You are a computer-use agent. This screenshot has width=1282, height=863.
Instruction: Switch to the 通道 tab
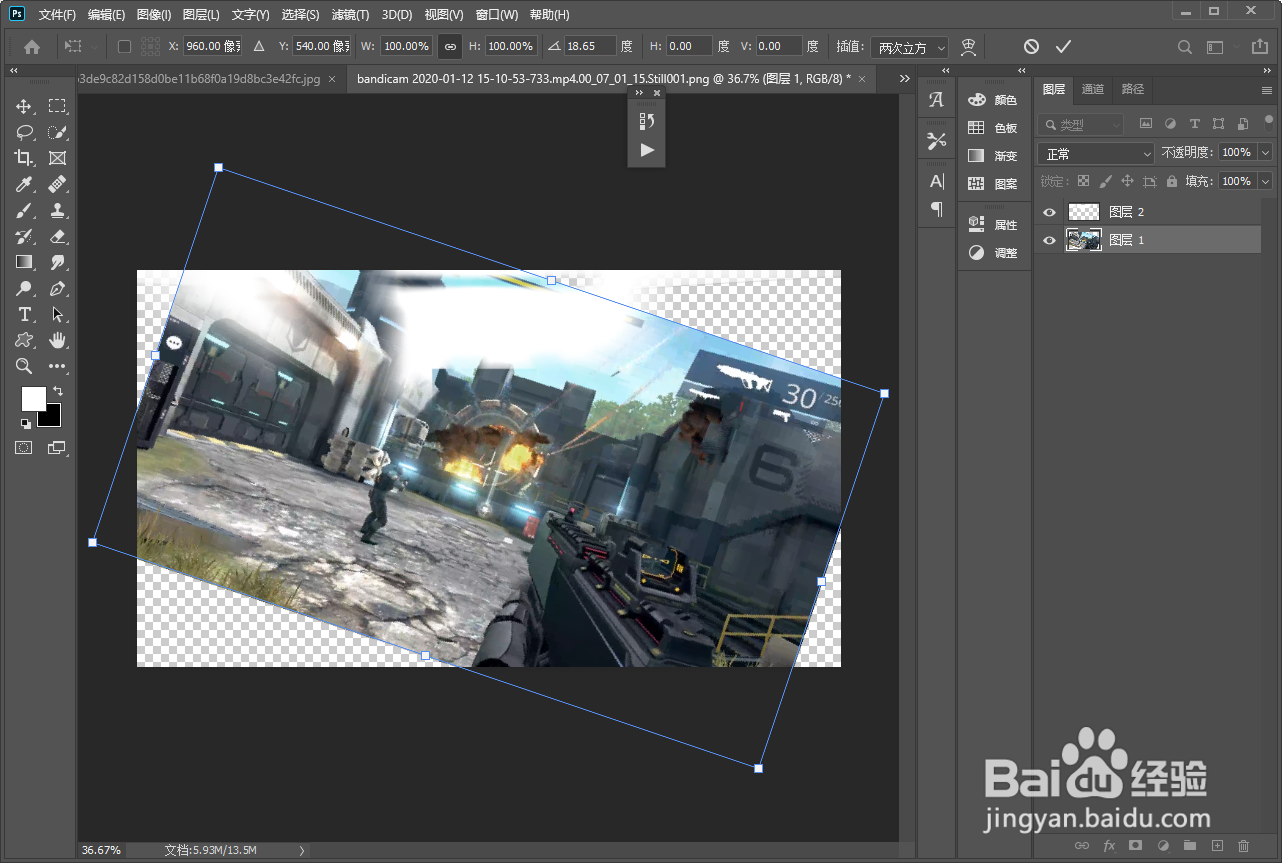(x=1093, y=89)
